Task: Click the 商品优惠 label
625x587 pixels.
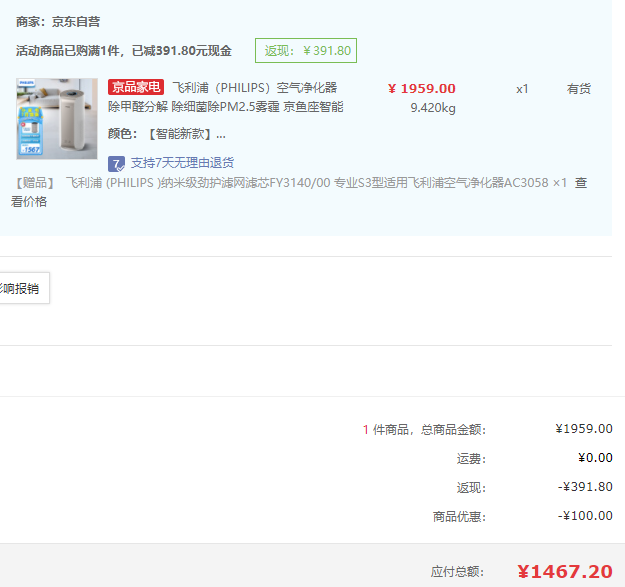Action: [460, 516]
